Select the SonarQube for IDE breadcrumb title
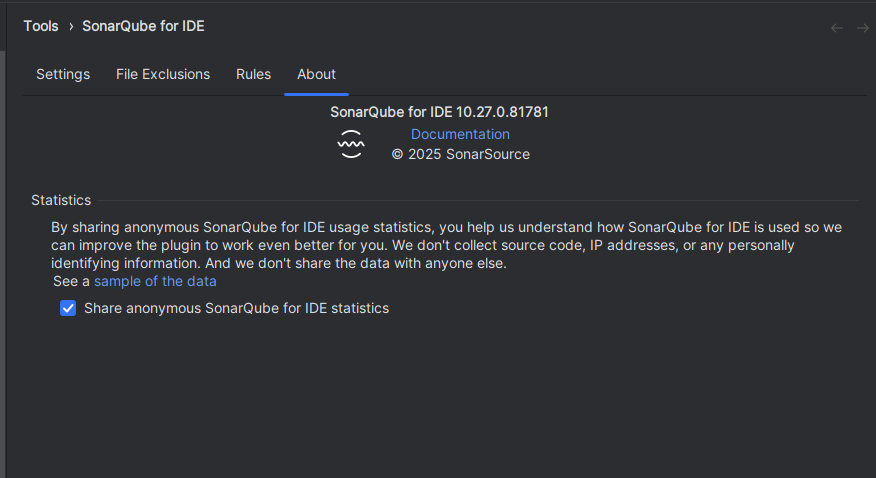This screenshot has height=478, width=876. tap(143, 26)
